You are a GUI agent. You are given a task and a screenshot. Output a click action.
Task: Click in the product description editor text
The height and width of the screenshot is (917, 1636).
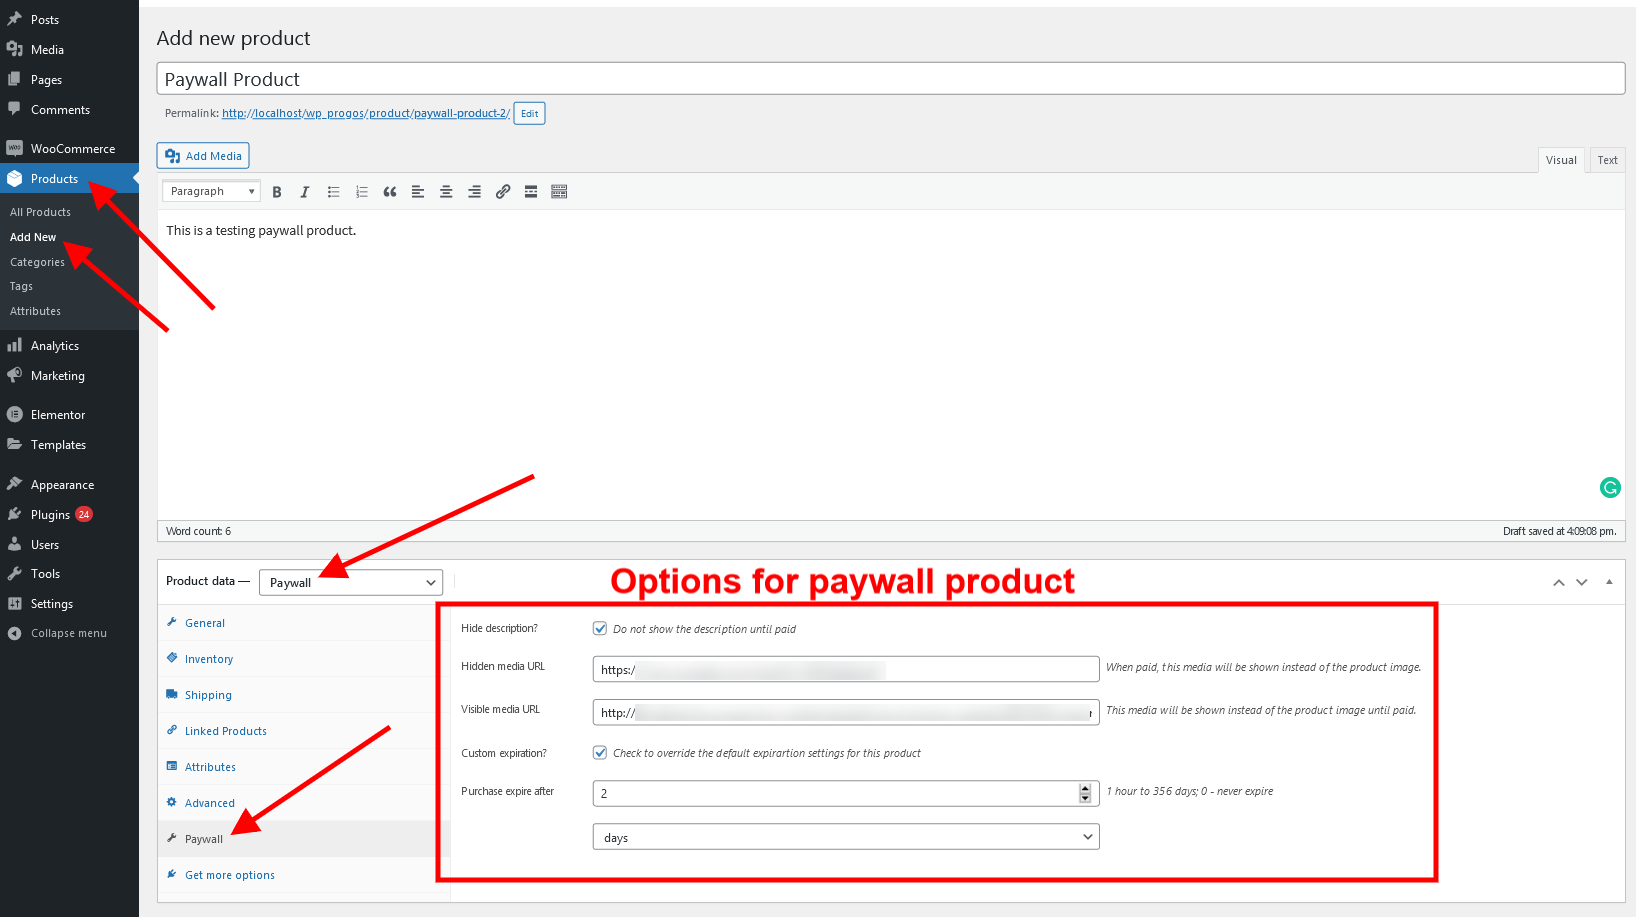click(261, 230)
